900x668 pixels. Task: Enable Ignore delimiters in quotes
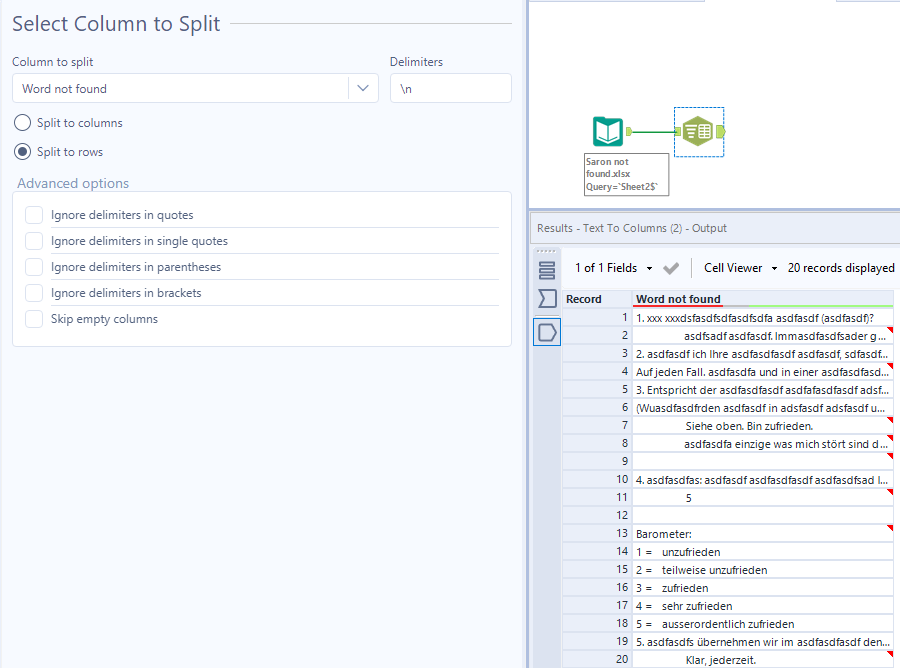(x=35, y=214)
